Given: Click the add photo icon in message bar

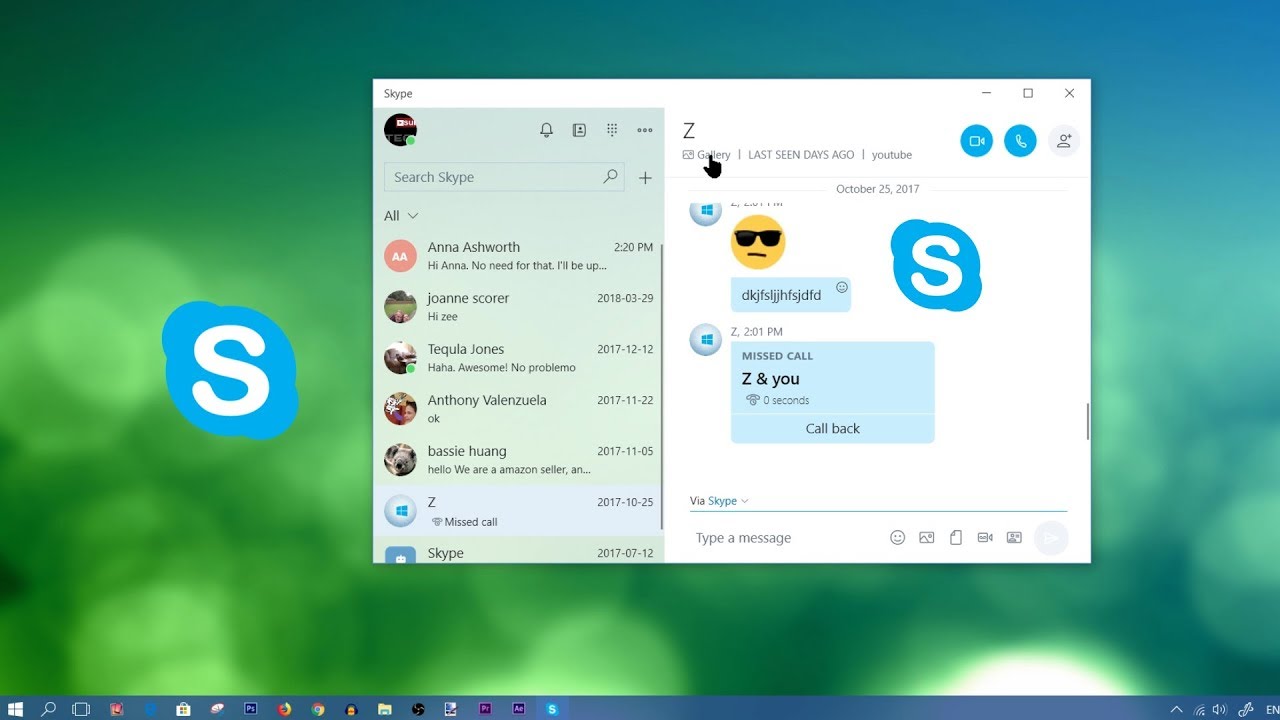Looking at the screenshot, I should pos(927,538).
